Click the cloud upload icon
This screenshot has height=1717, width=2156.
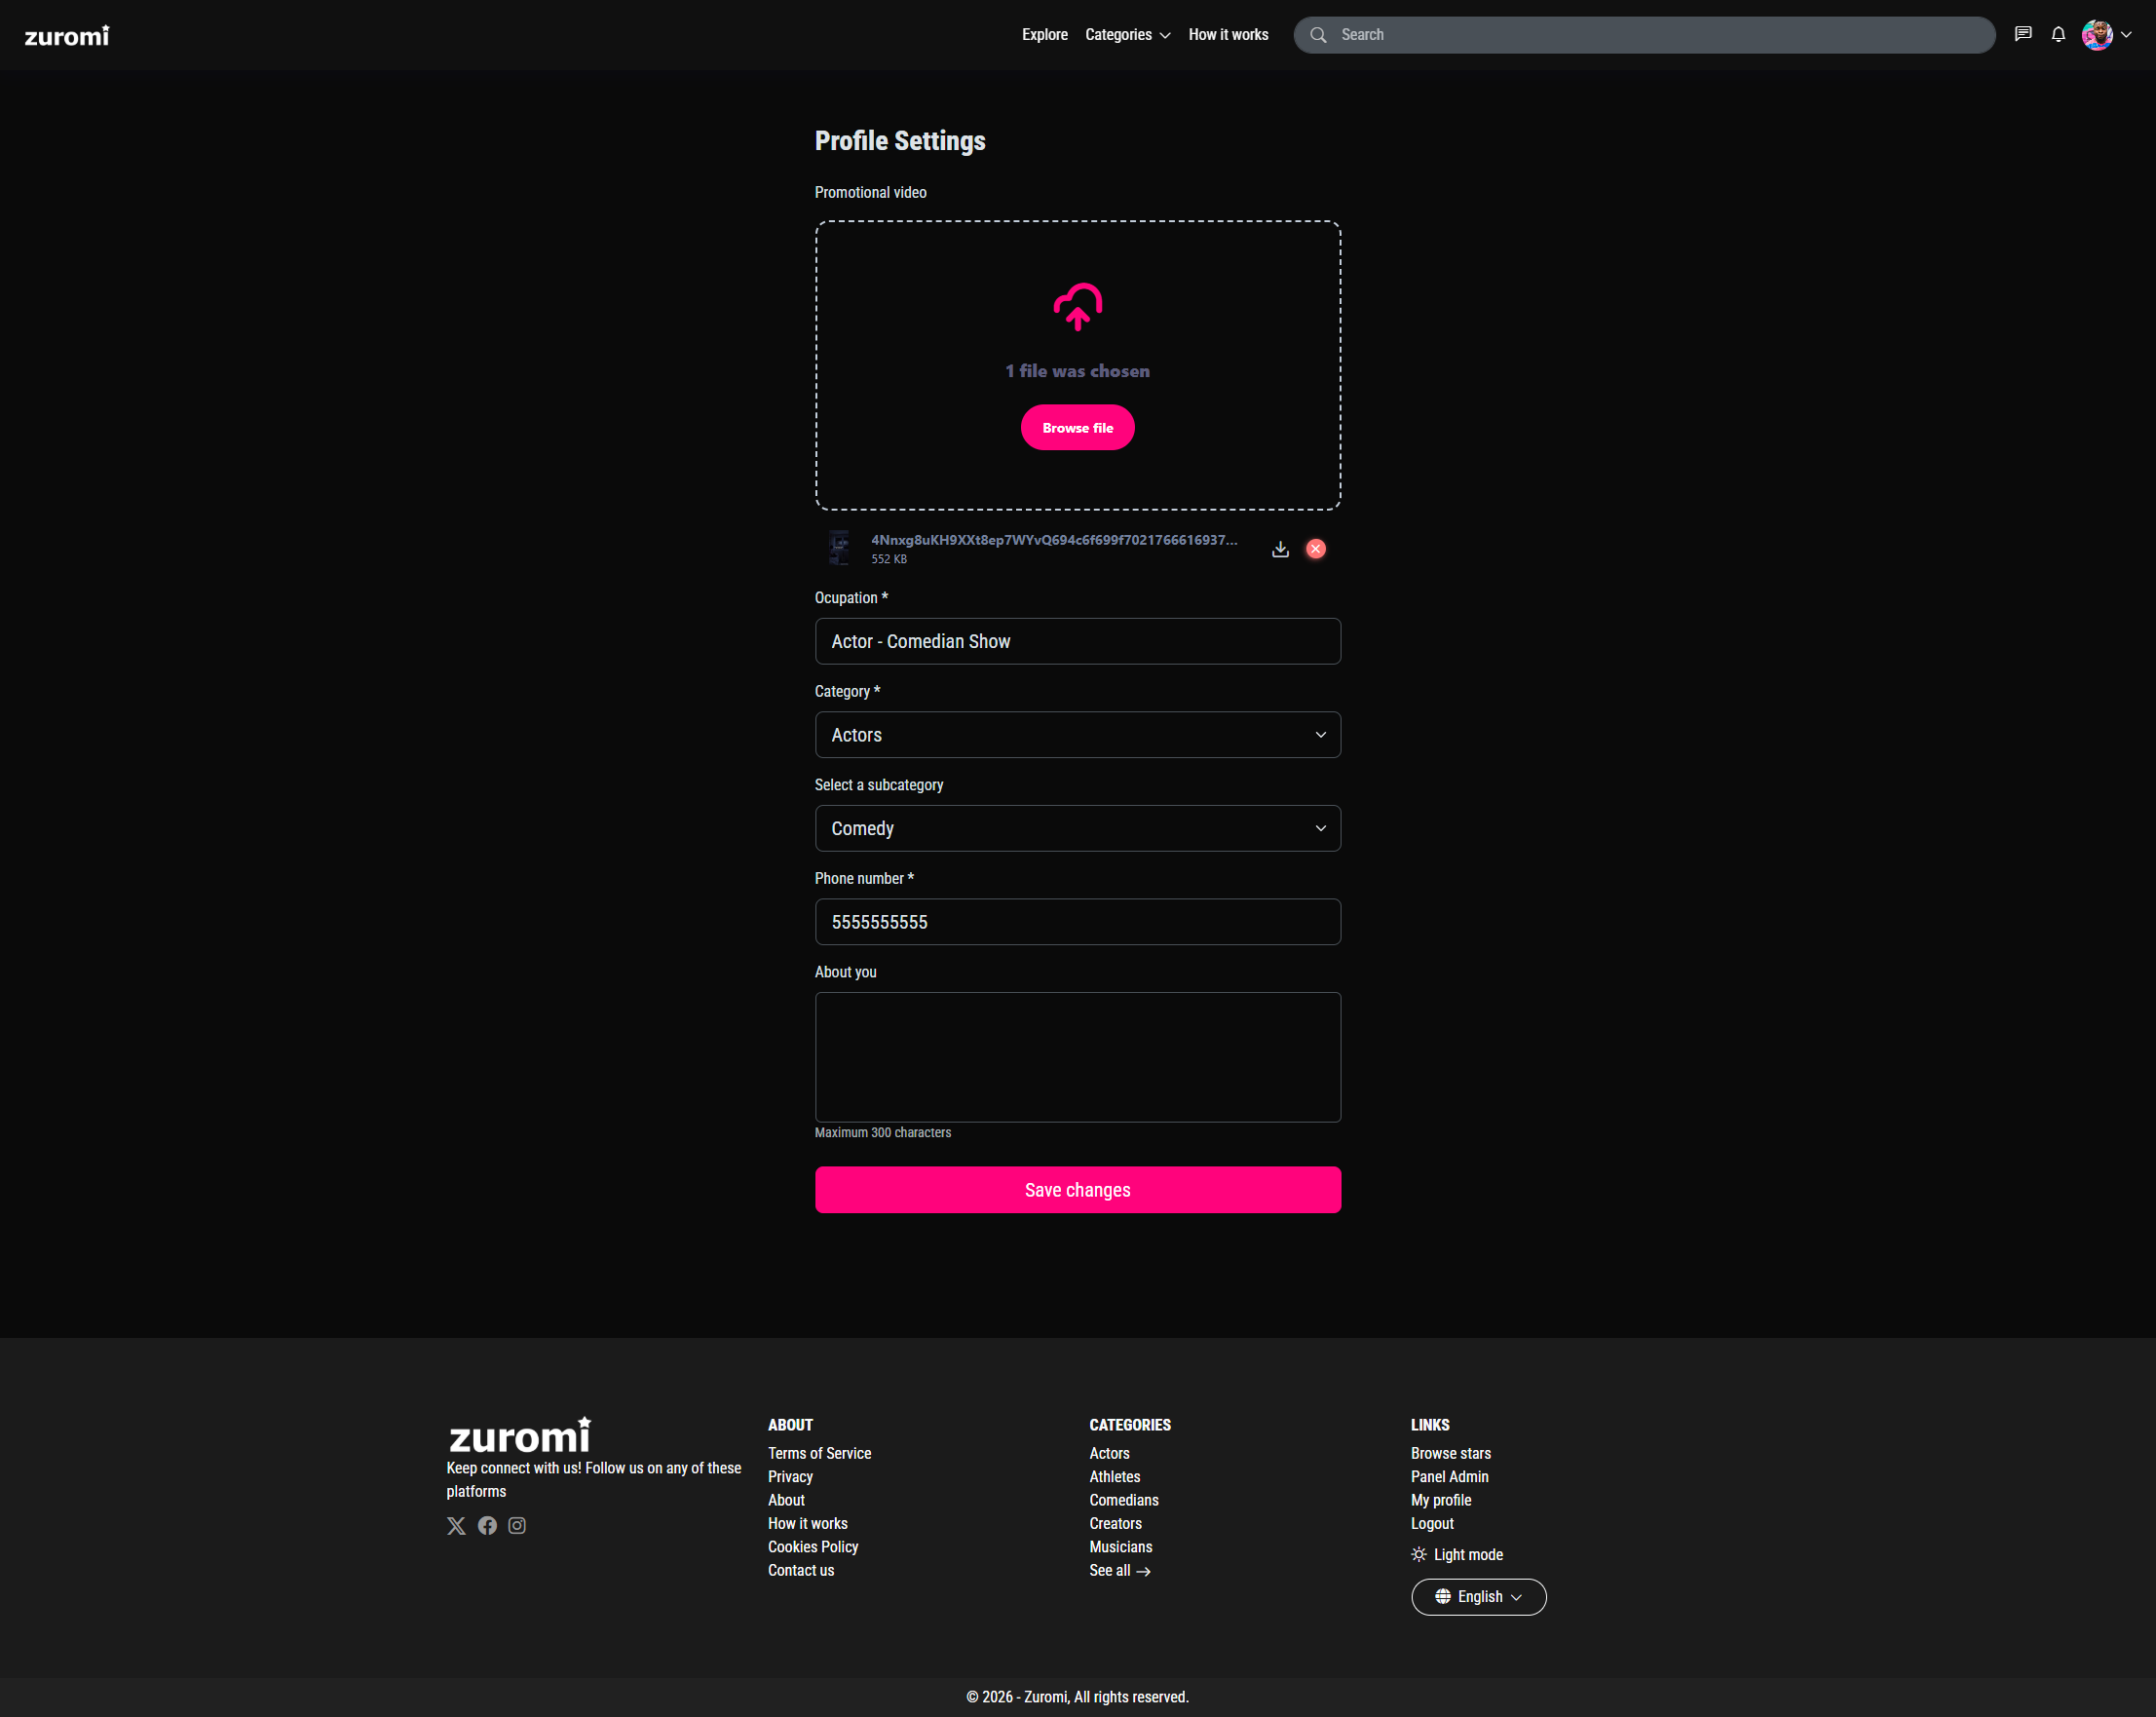point(1077,307)
